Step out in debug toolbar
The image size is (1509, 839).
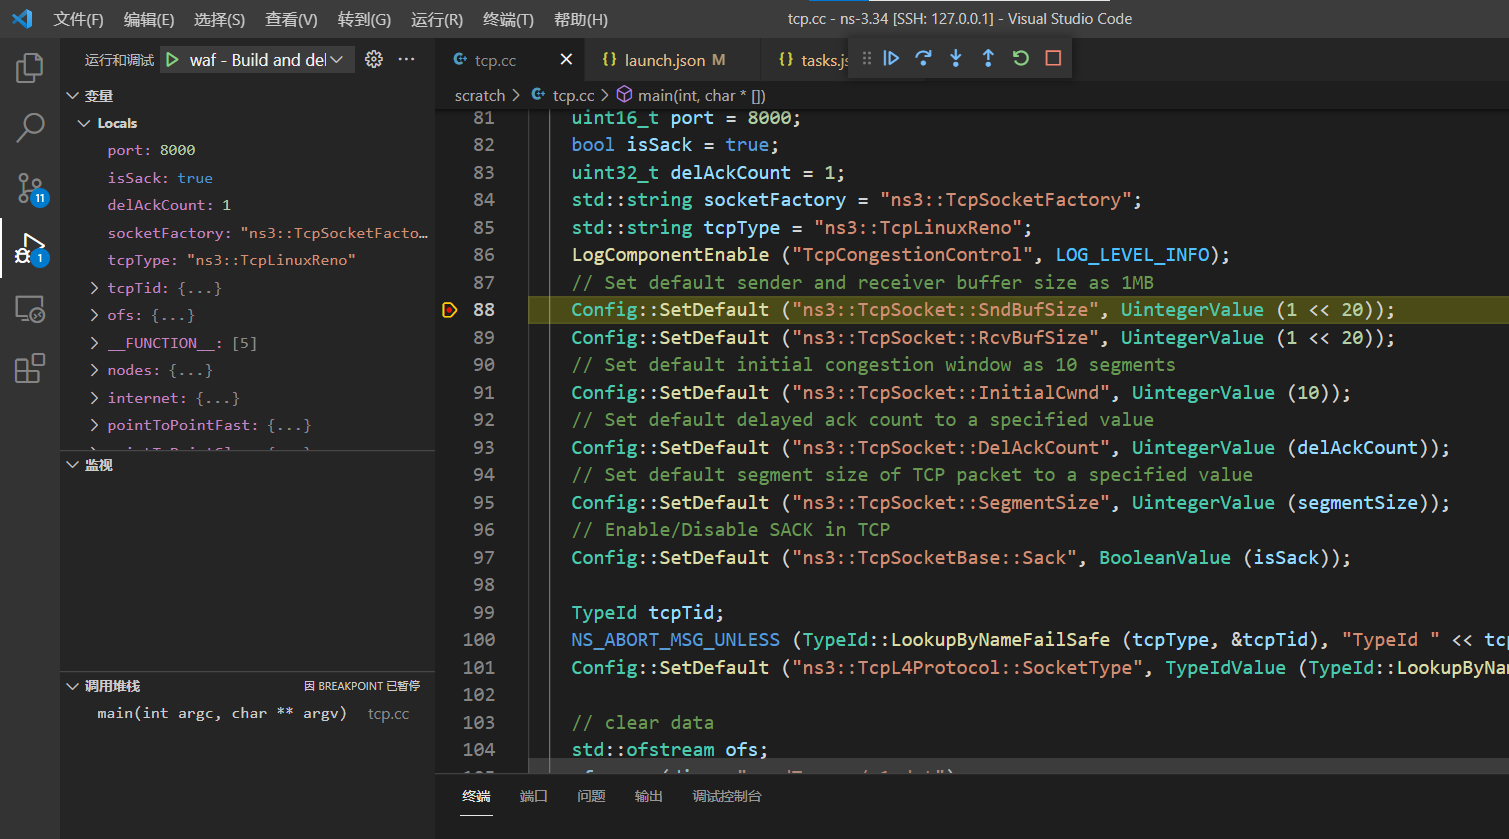click(988, 59)
